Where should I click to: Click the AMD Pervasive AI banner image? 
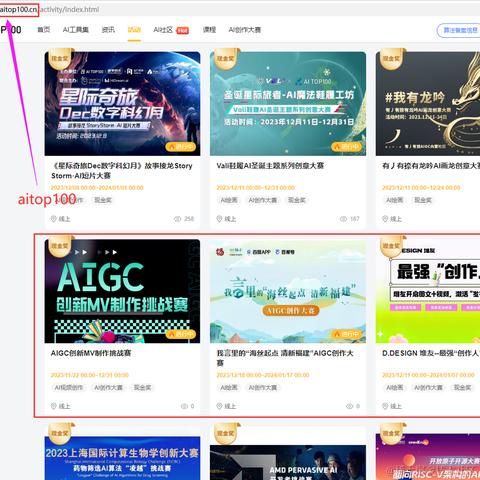click(288, 463)
